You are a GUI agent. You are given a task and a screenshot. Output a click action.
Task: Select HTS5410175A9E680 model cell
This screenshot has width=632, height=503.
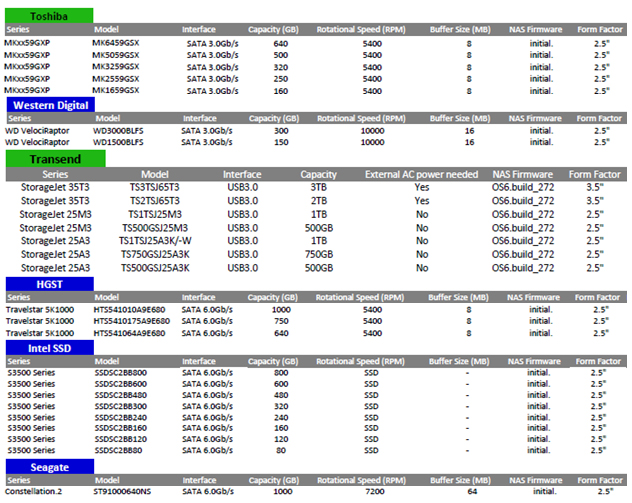click(132, 321)
